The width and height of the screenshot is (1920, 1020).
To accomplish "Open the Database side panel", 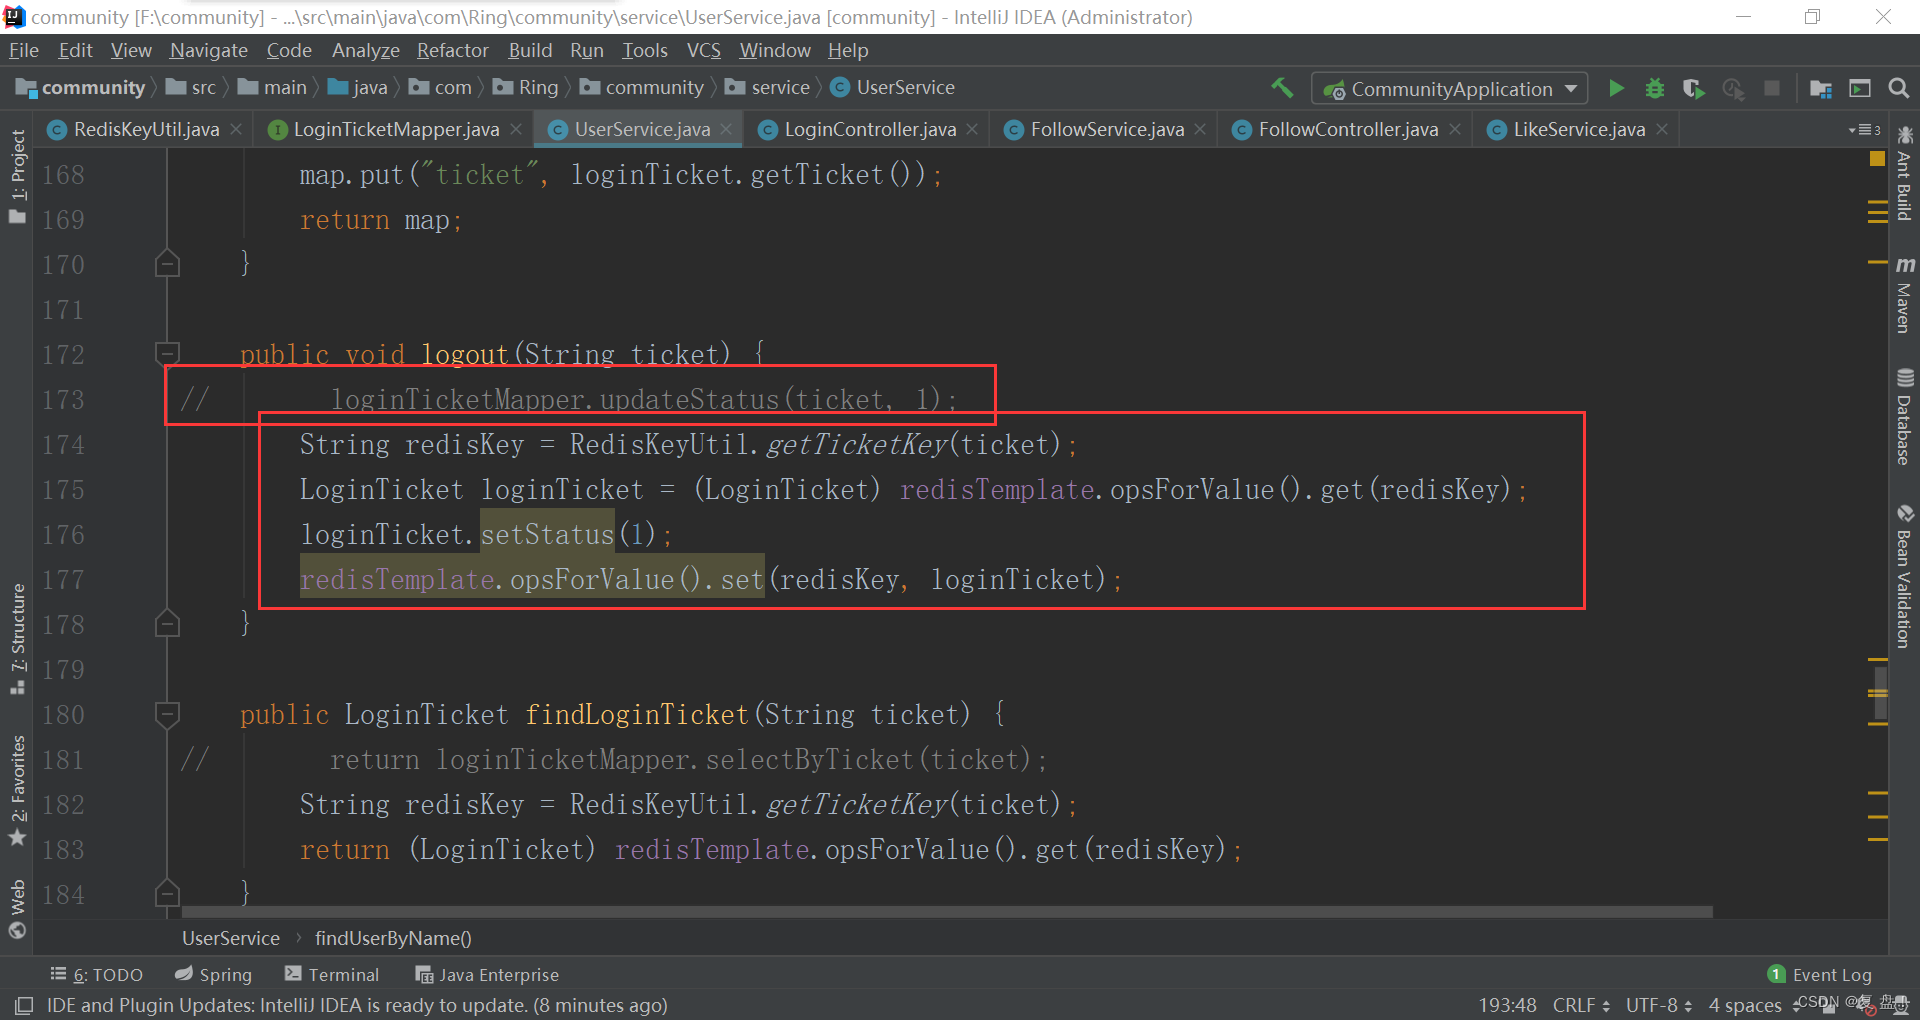I will 1904,418.
